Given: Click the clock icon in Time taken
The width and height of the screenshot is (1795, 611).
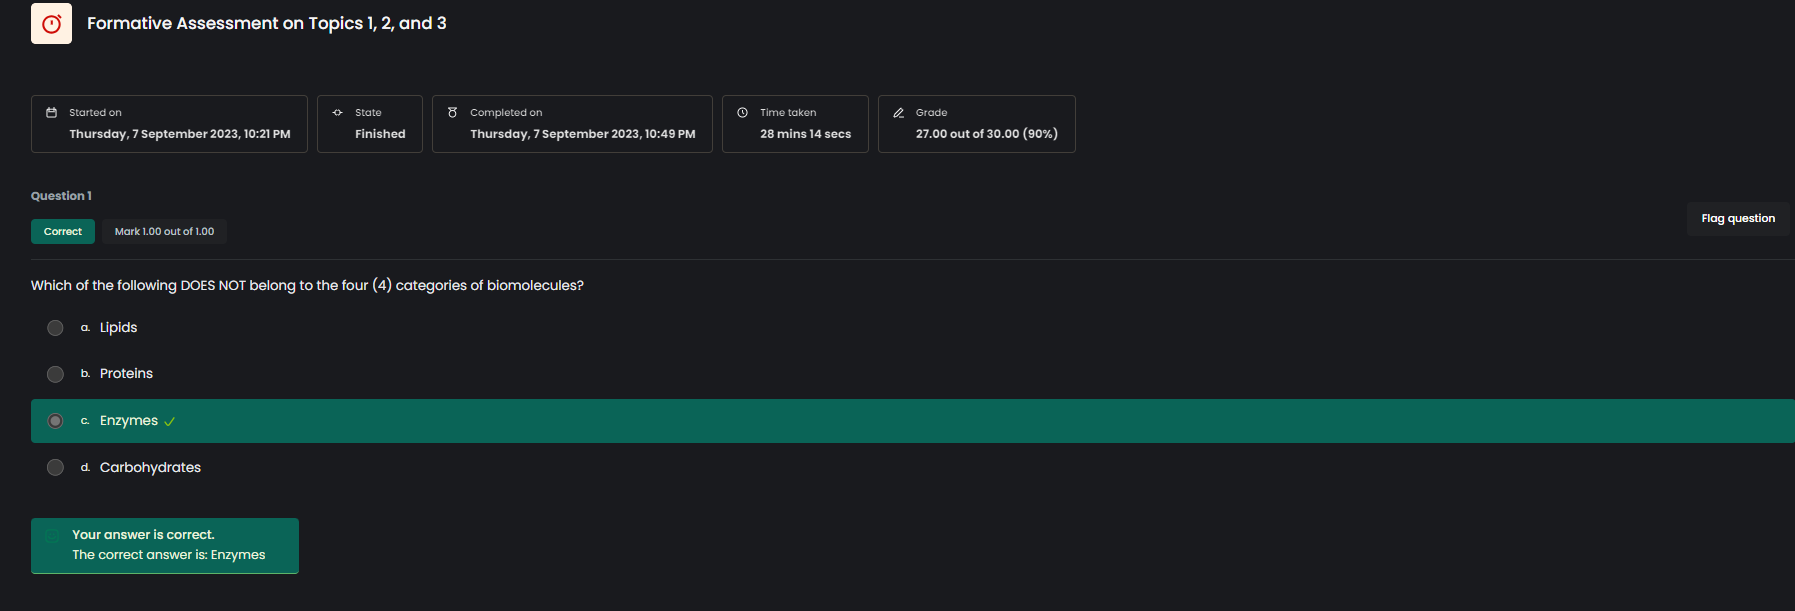Looking at the screenshot, I should (x=743, y=113).
